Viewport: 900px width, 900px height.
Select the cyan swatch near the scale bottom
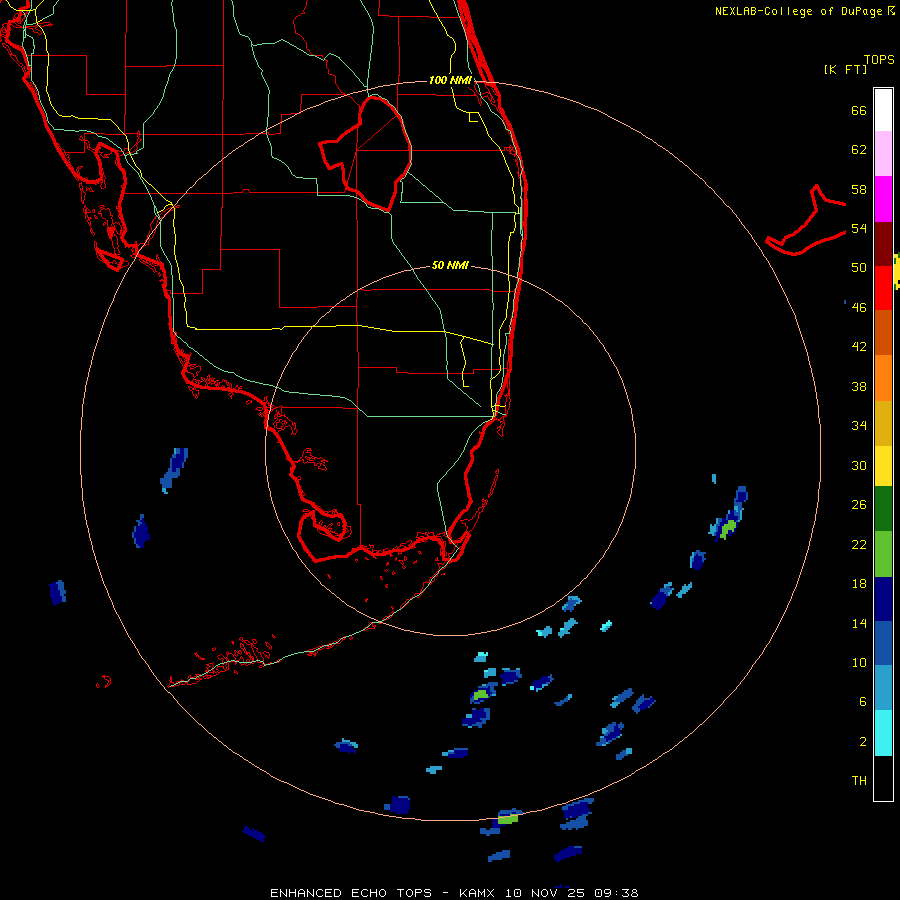click(883, 733)
